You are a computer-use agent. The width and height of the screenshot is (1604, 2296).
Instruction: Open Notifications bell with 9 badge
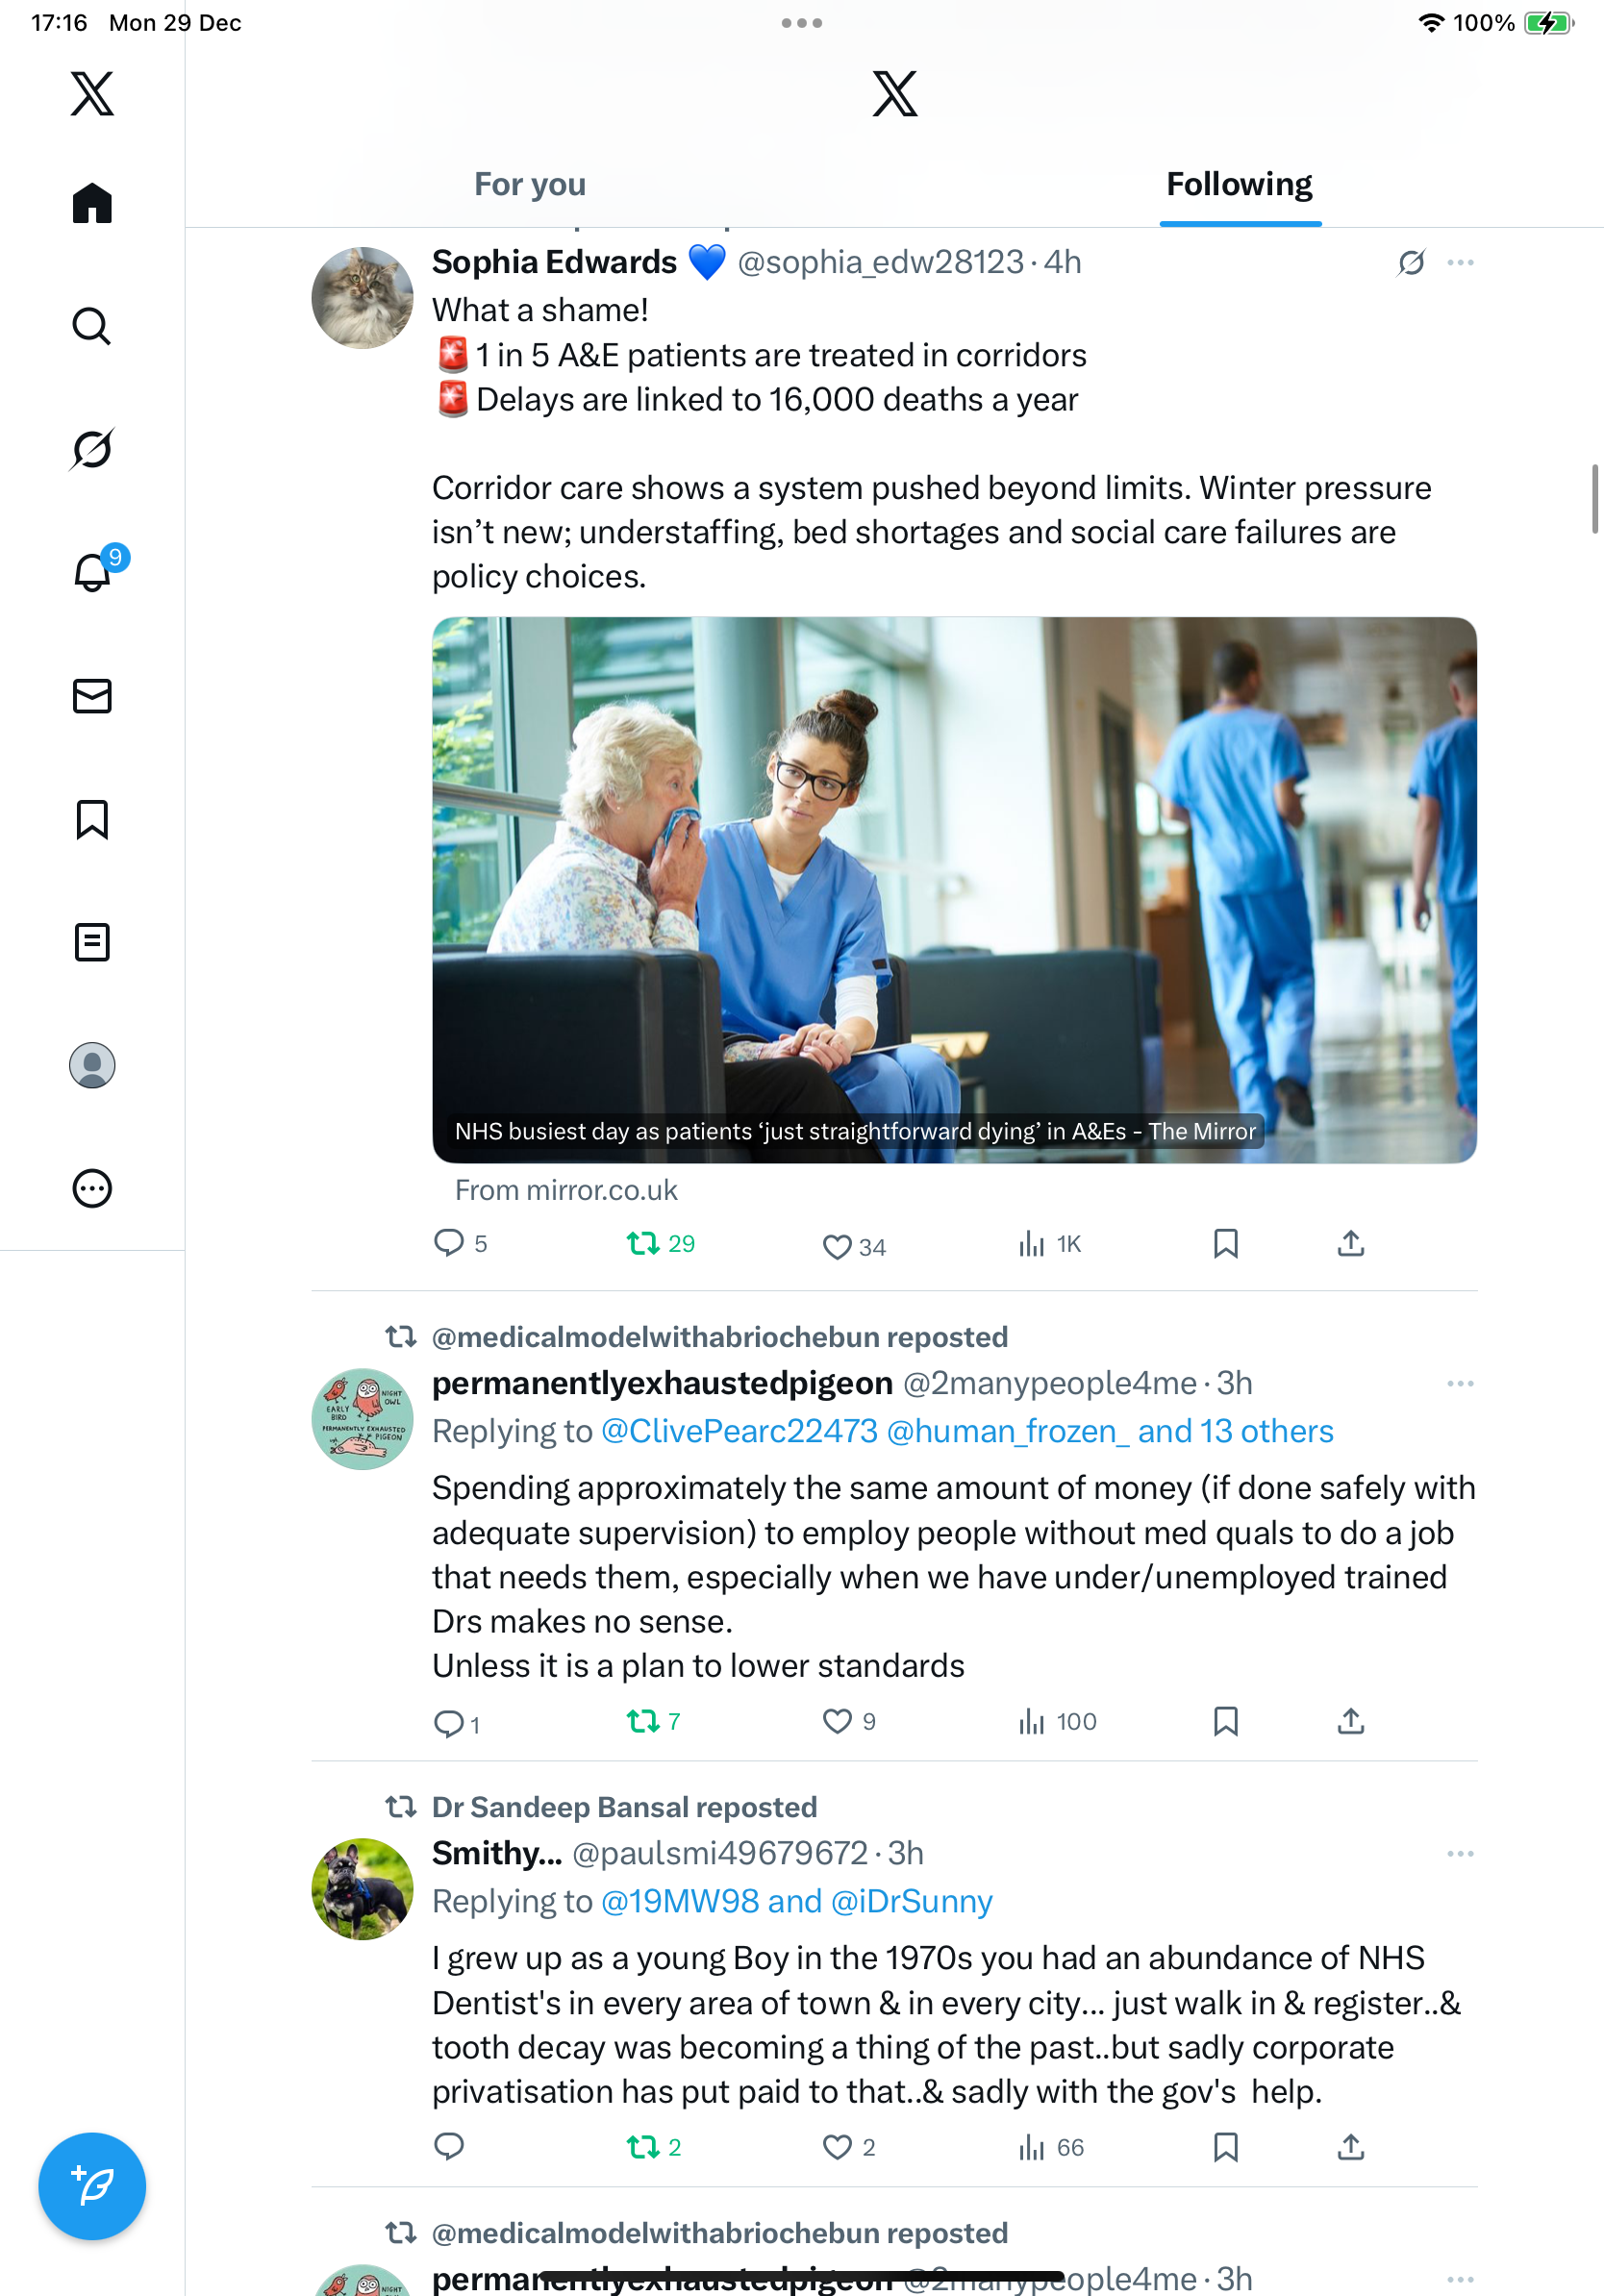(x=92, y=572)
